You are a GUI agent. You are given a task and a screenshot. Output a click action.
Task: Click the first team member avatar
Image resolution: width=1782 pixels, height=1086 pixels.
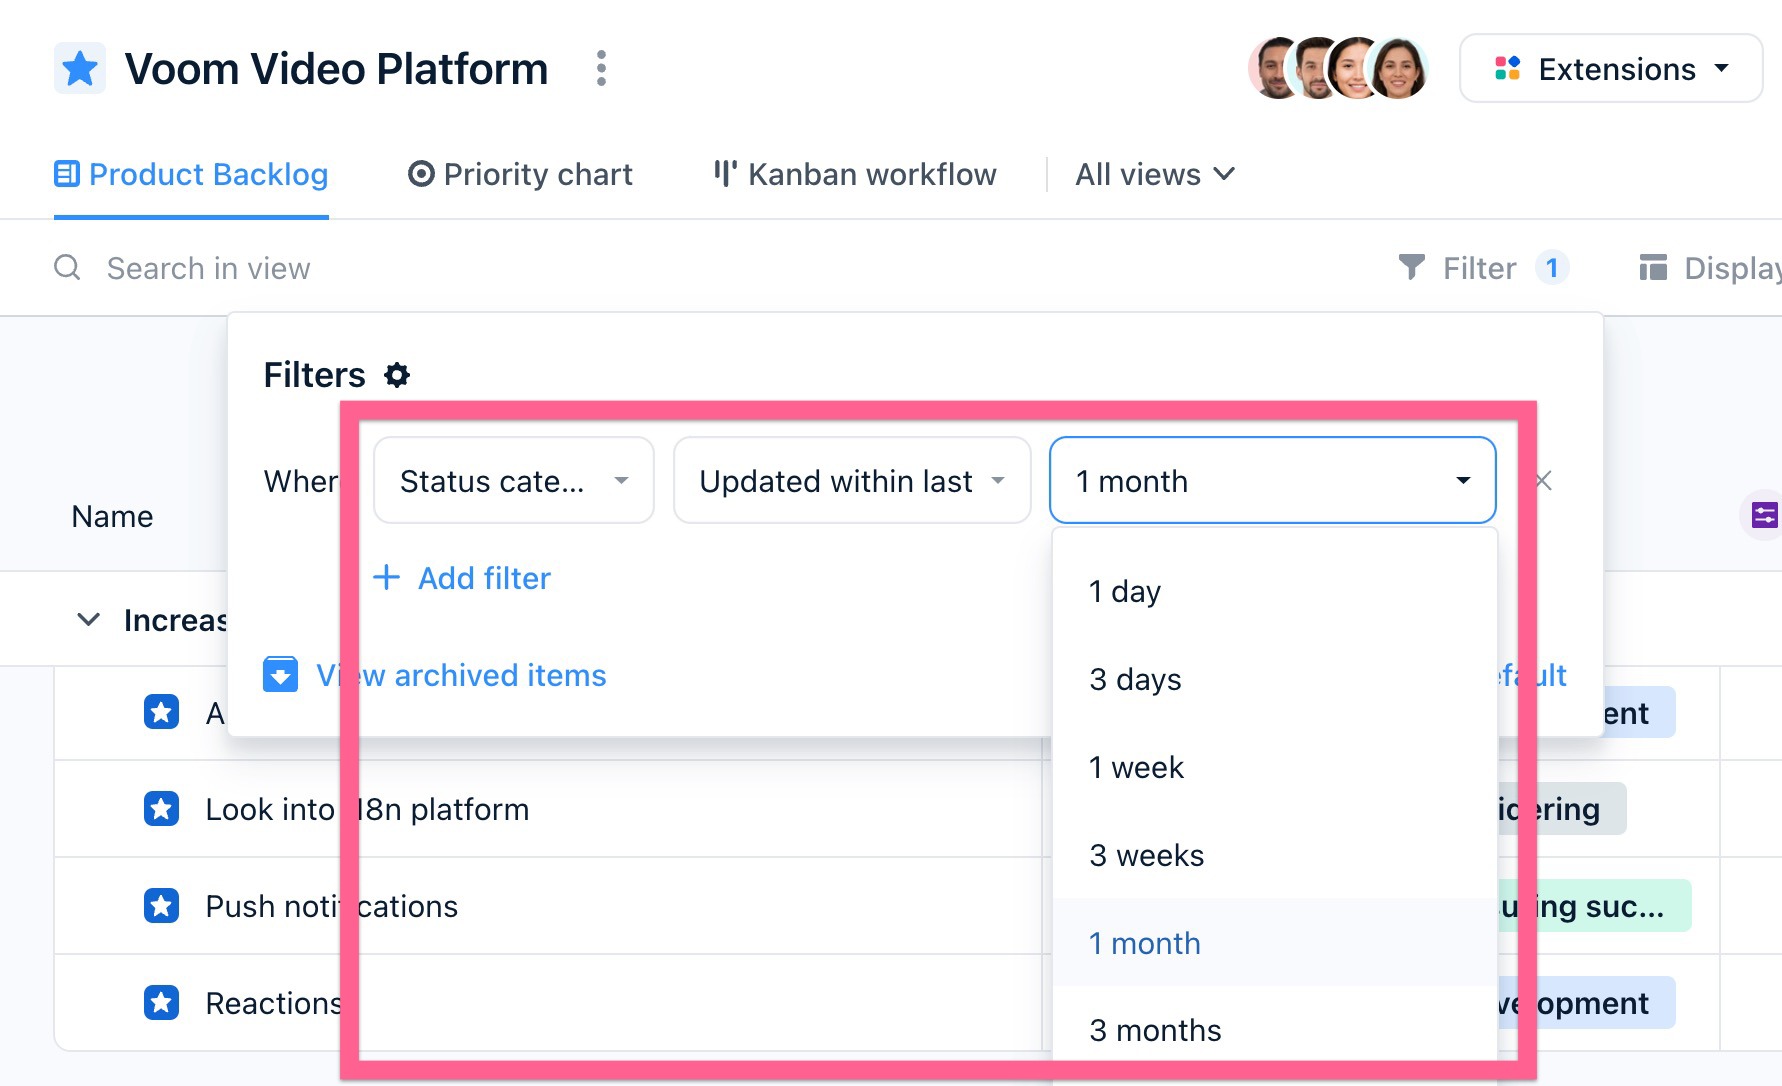point(1277,69)
